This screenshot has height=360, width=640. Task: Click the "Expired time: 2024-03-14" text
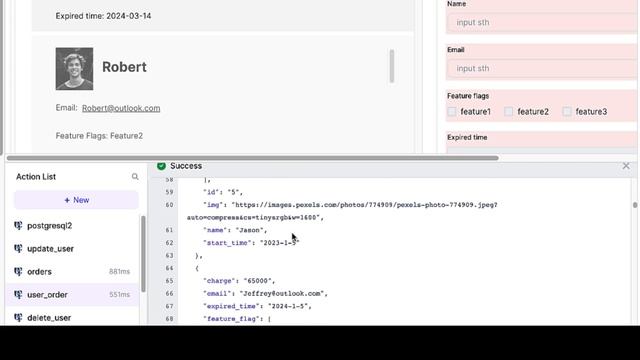tap(103, 16)
